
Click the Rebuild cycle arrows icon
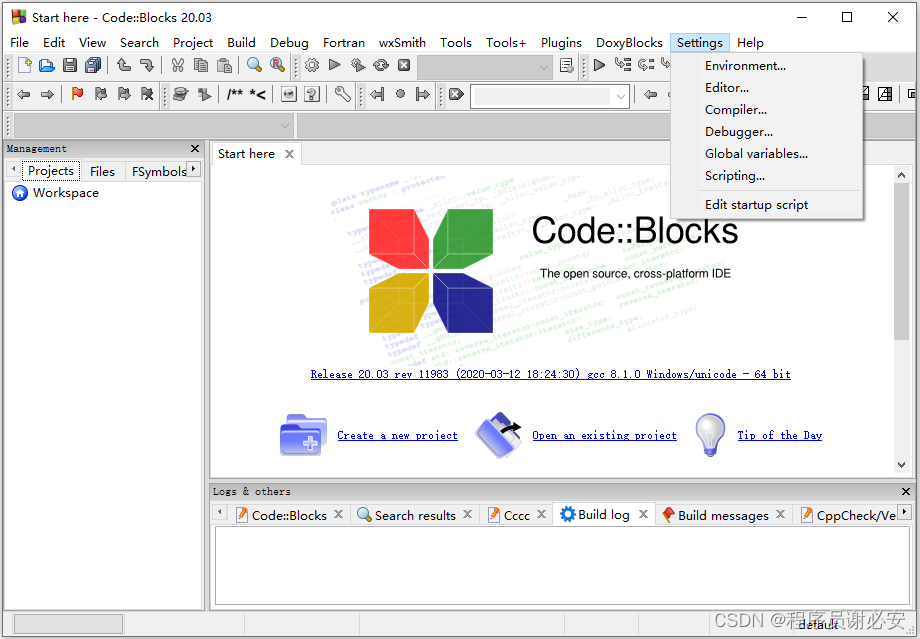pyautogui.click(x=381, y=65)
